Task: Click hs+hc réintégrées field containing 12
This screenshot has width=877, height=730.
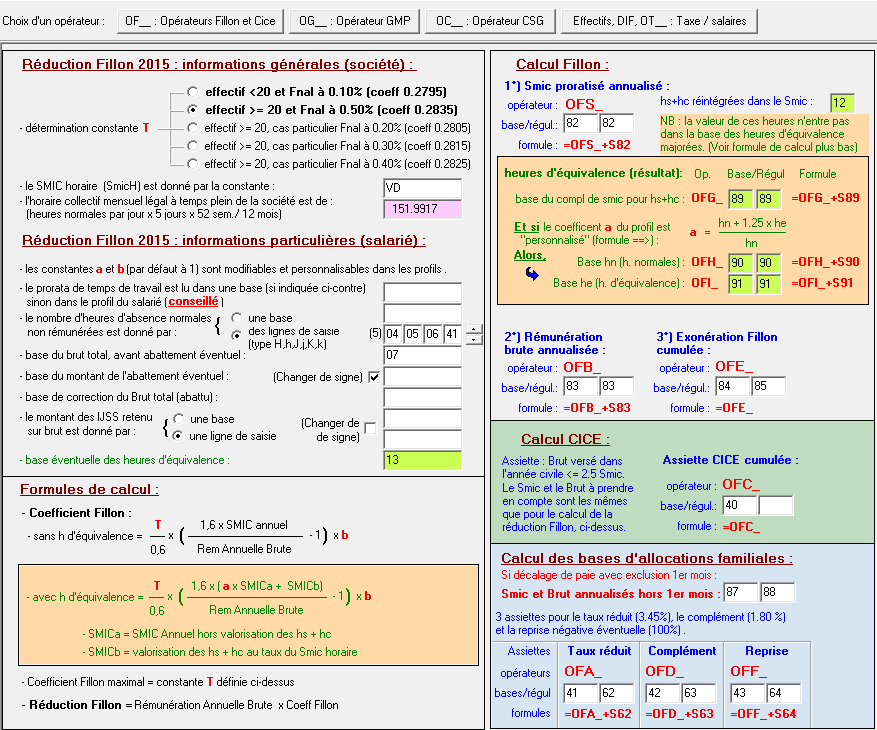Action: point(842,102)
